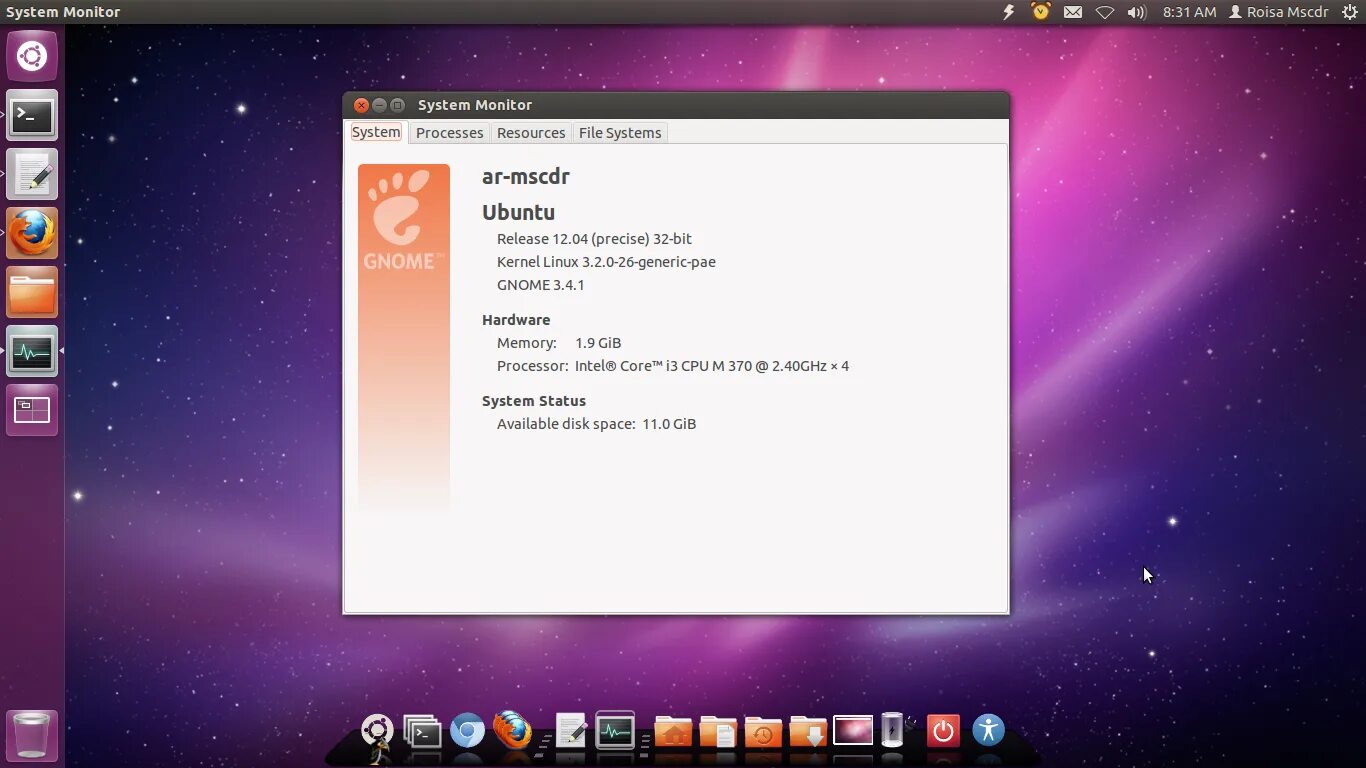Screen dimensions: 1366x768
Task: Switch to the Processes tab
Action: click(x=450, y=133)
